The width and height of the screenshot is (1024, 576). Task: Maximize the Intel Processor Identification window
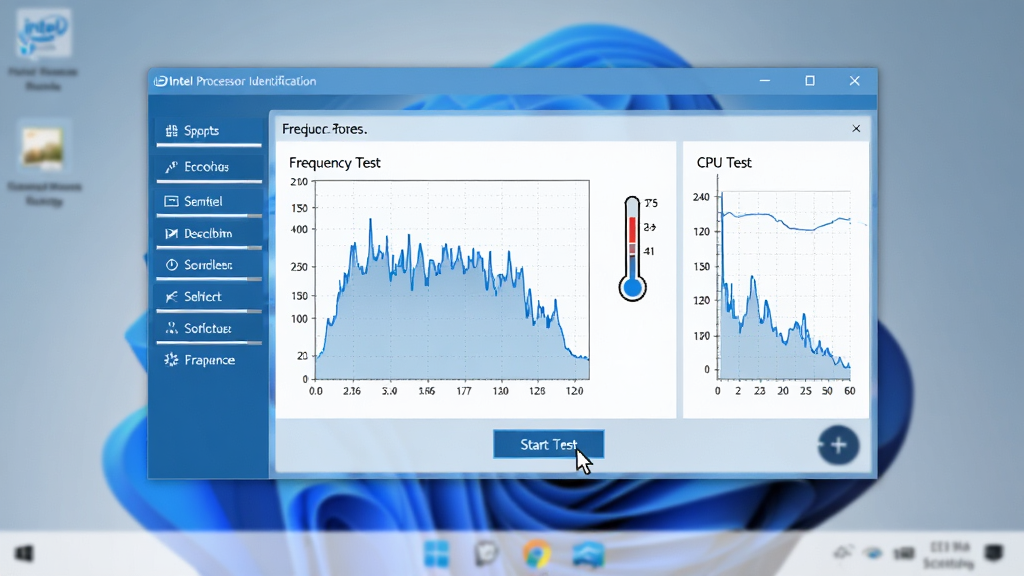pos(810,80)
